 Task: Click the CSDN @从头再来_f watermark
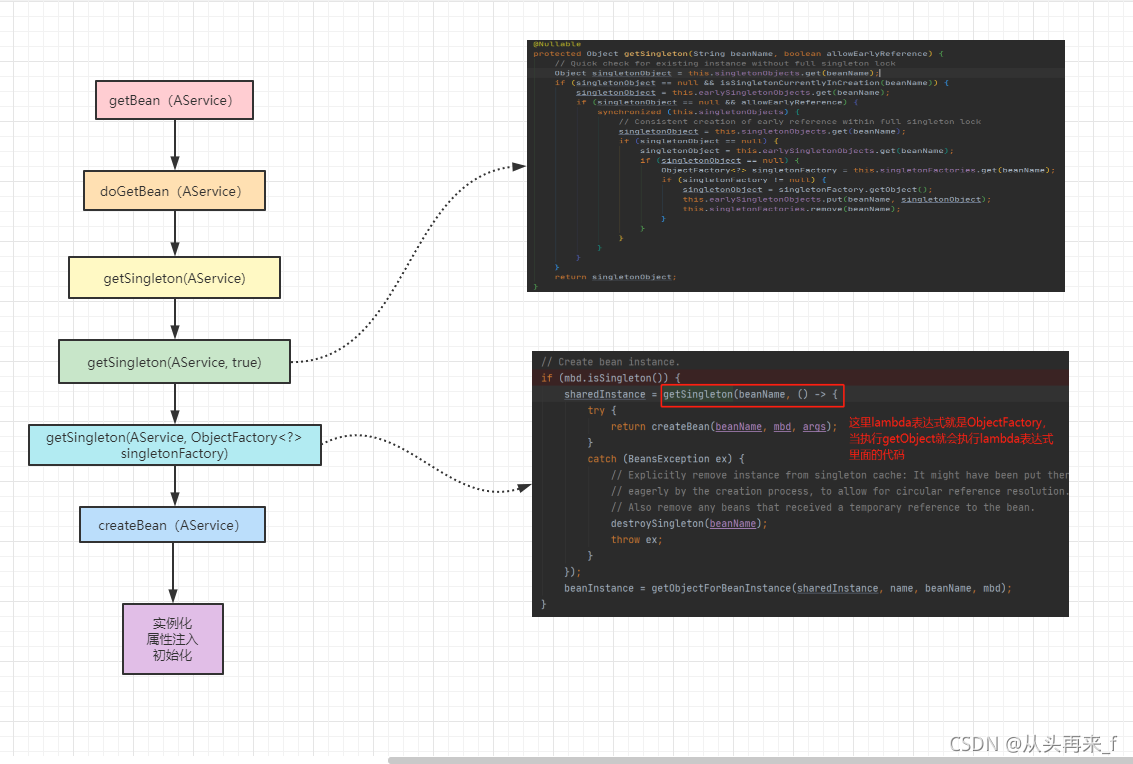click(x=1033, y=744)
